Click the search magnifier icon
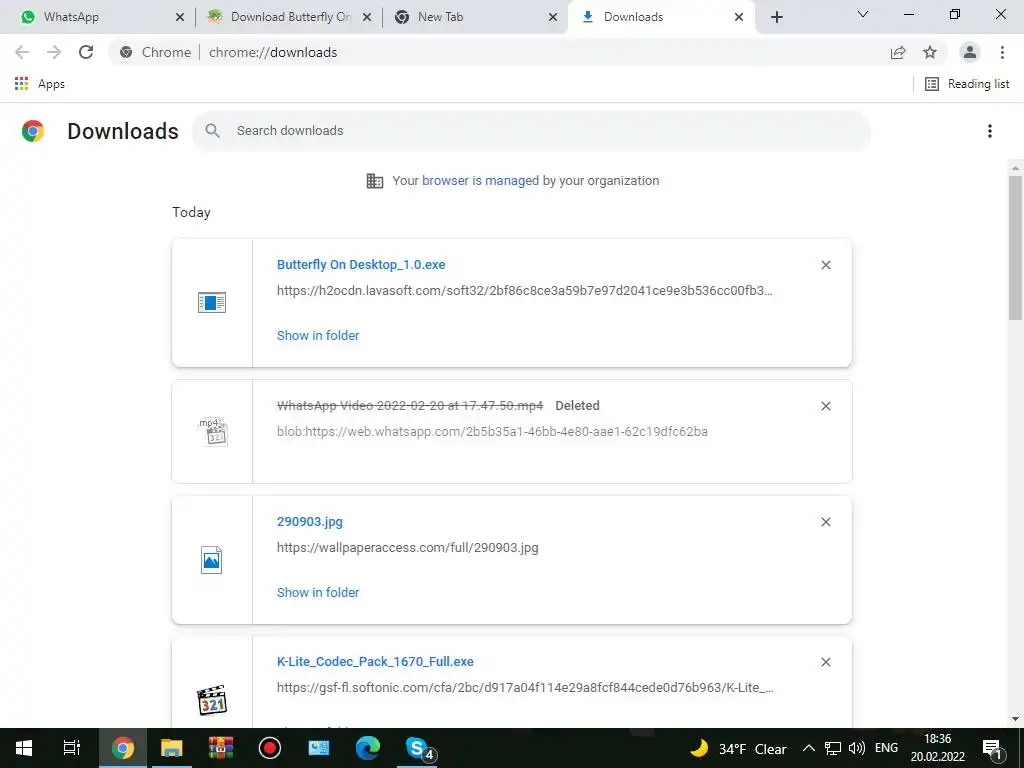This screenshot has width=1024, height=768. click(x=212, y=131)
